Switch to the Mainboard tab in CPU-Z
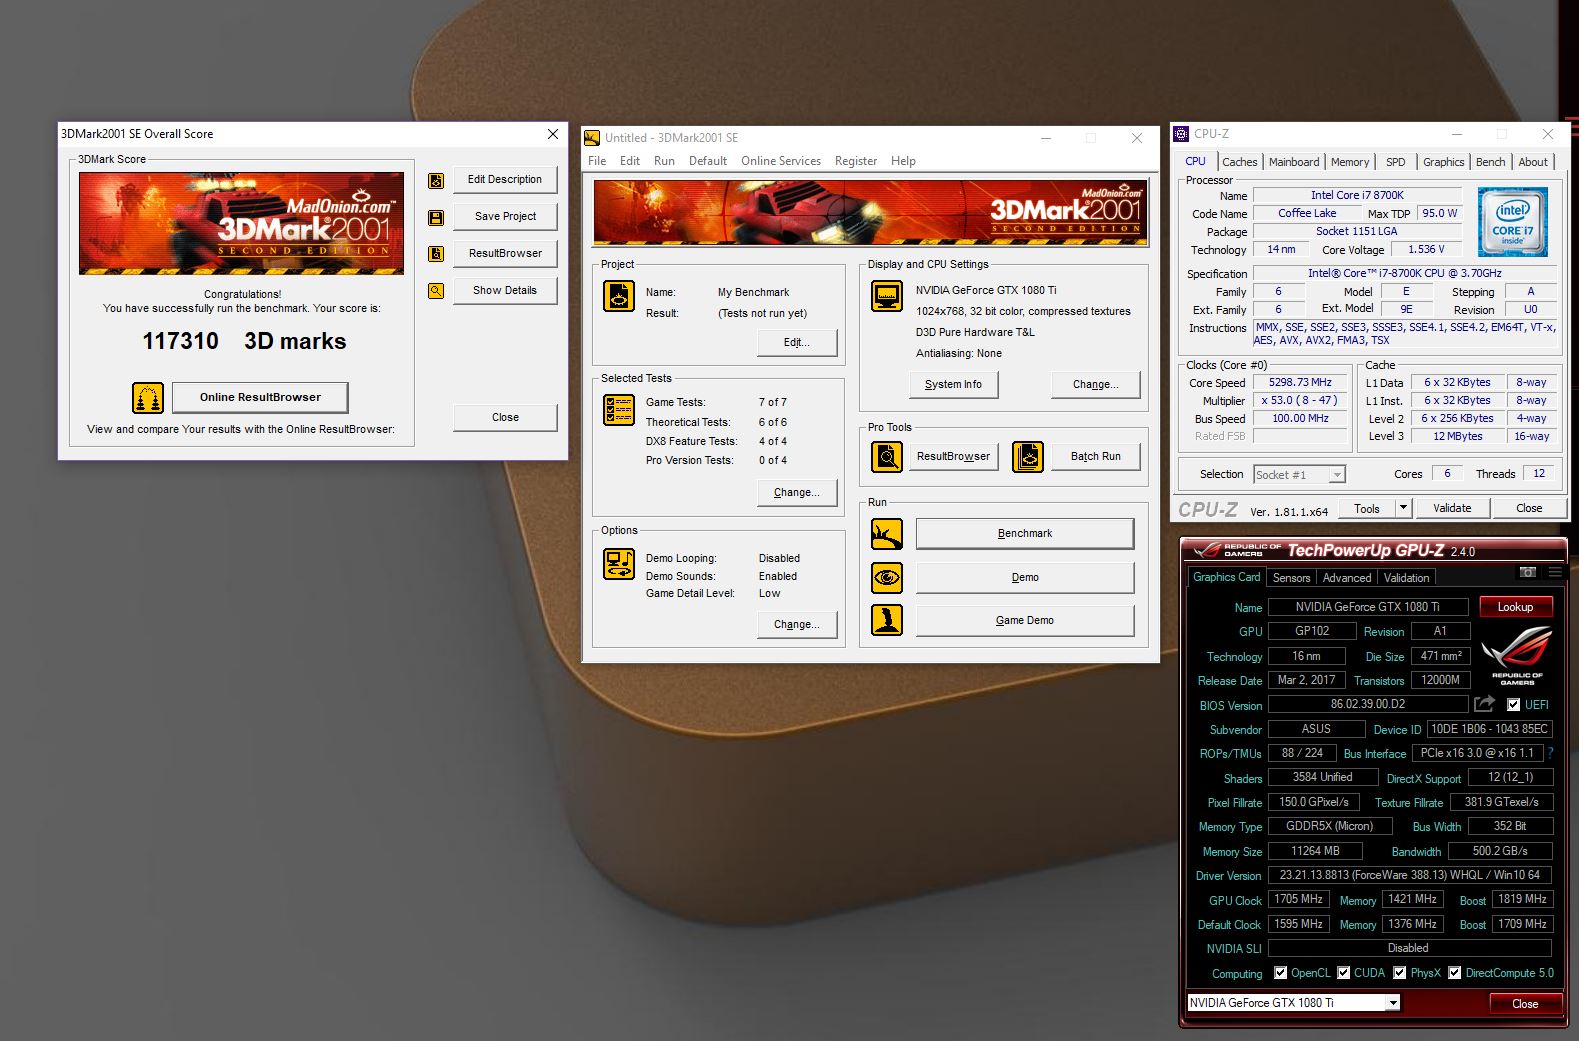The height and width of the screenshot is (1041, 1579). (1294, 162)
